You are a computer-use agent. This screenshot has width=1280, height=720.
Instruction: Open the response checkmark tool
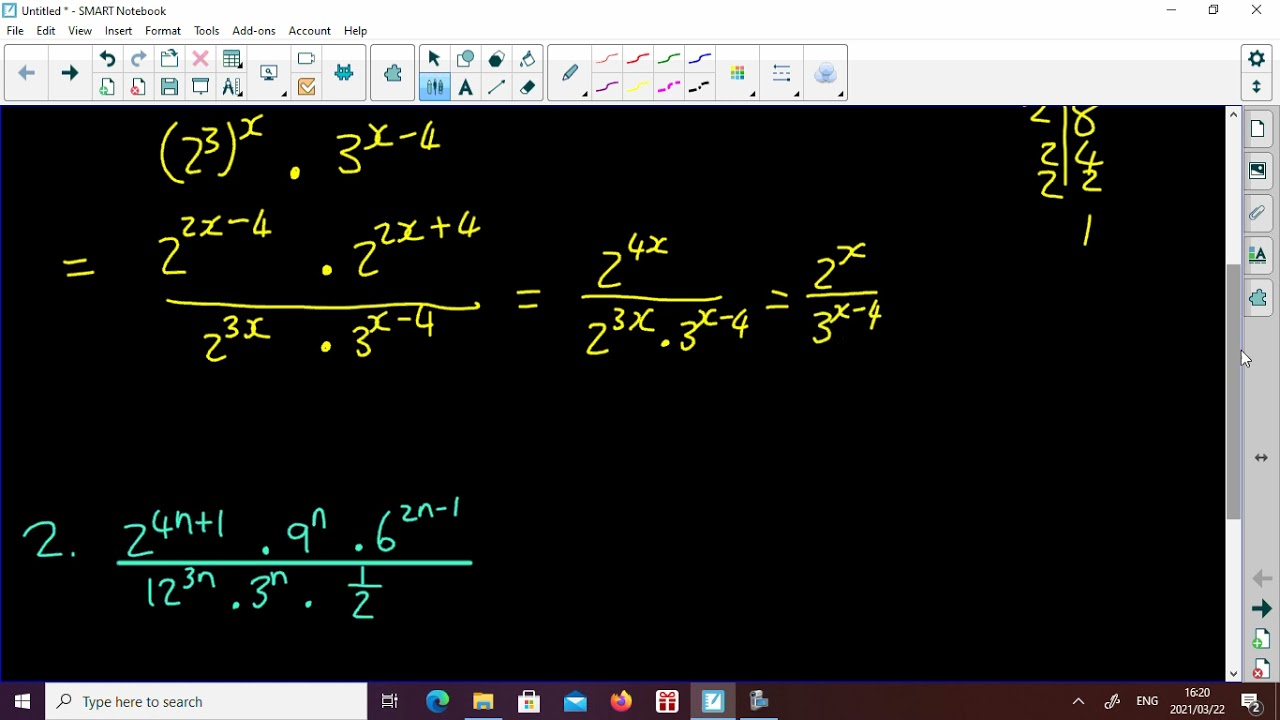pyautogui.click(x=306, y=87)
